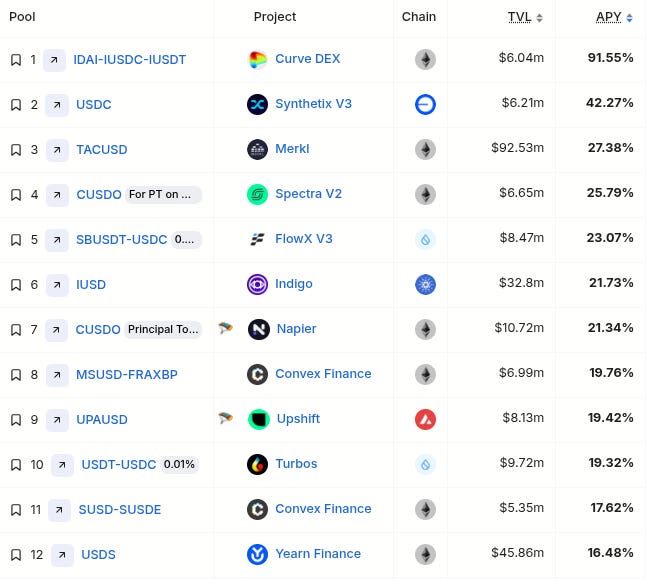This screenshot has width=646, height=579.
Task: Bookmark the Synthetix V3 USDC pool
Action: (16, 105)
